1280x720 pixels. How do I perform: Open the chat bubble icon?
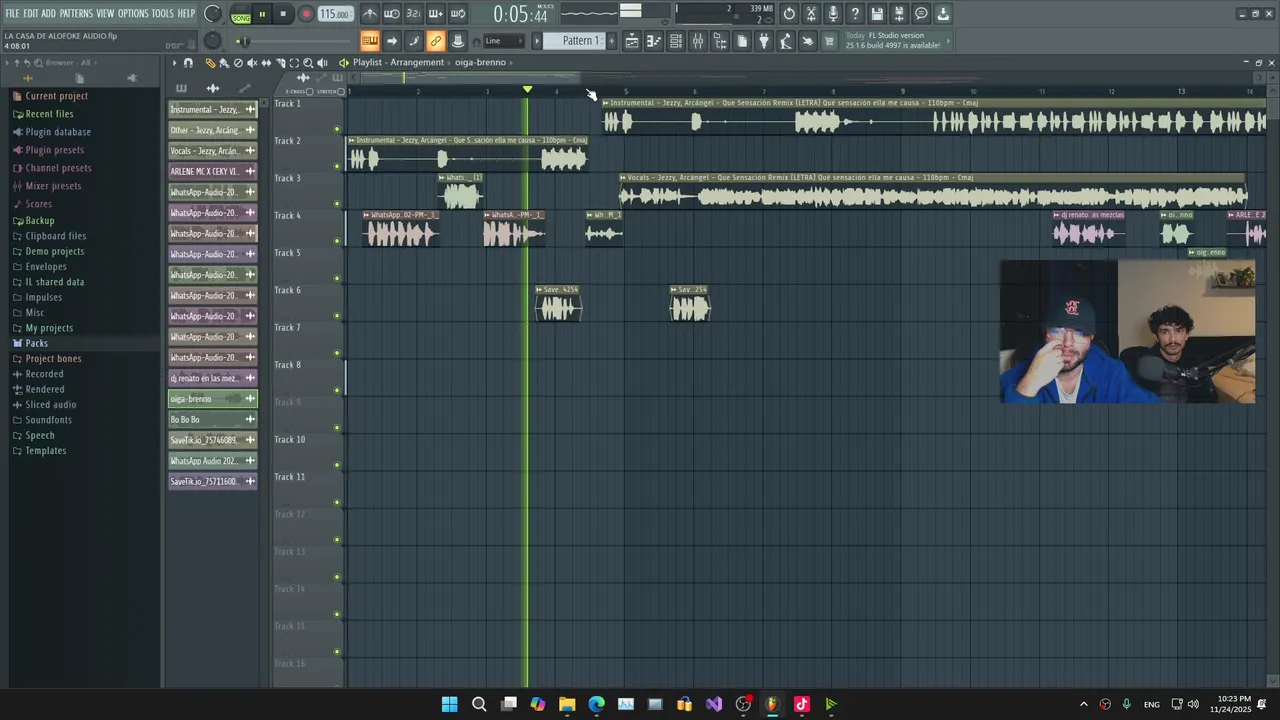point(921,14)
